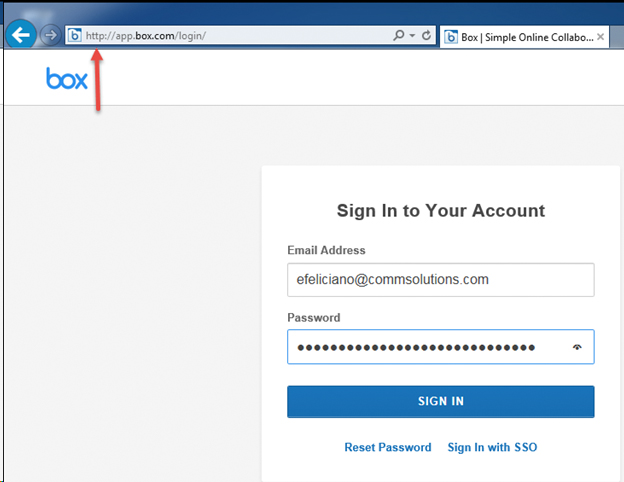Click the Box favicon in address bar

click(x=74, y=36)
